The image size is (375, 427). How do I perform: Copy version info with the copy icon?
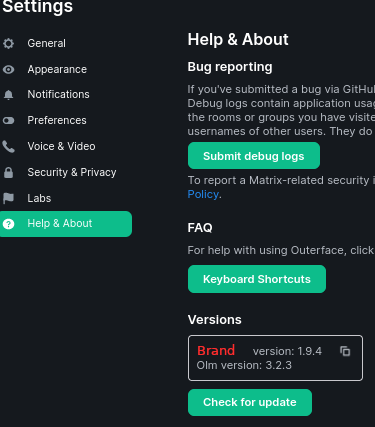345,351
